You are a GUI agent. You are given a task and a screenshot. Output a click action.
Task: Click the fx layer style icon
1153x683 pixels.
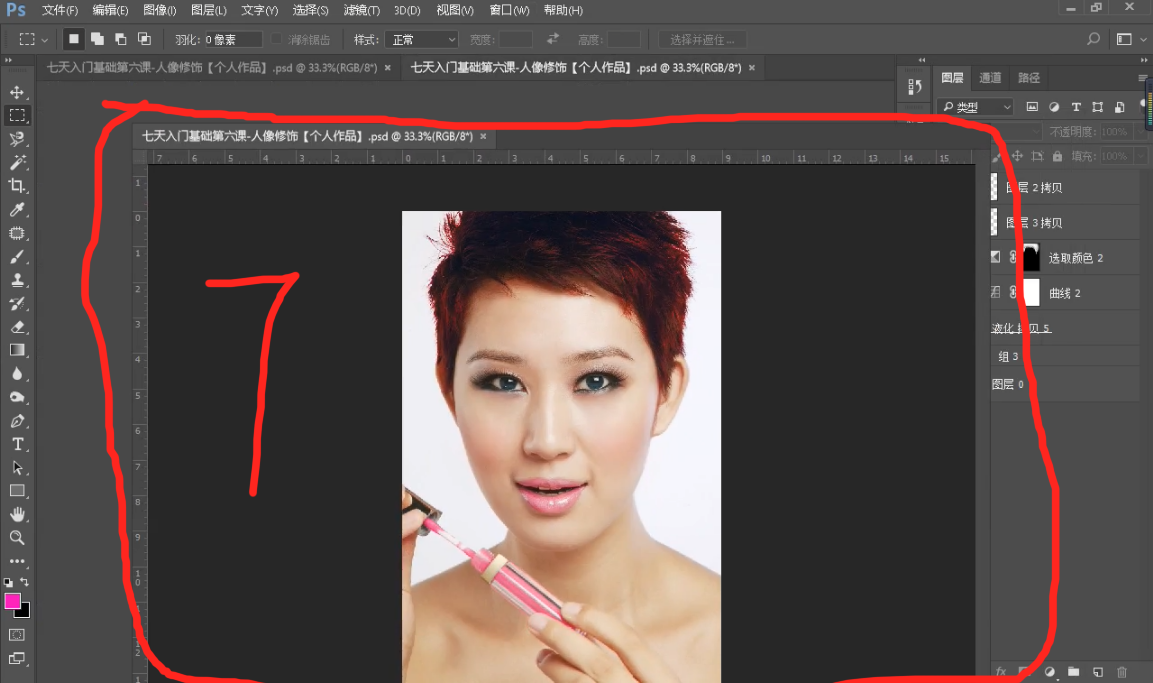[x=1000, y=671]
